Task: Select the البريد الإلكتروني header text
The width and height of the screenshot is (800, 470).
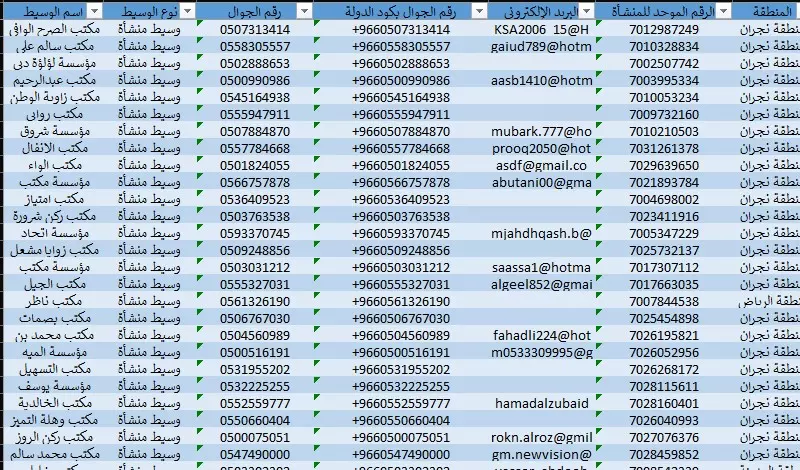Action: pos(541,11)
